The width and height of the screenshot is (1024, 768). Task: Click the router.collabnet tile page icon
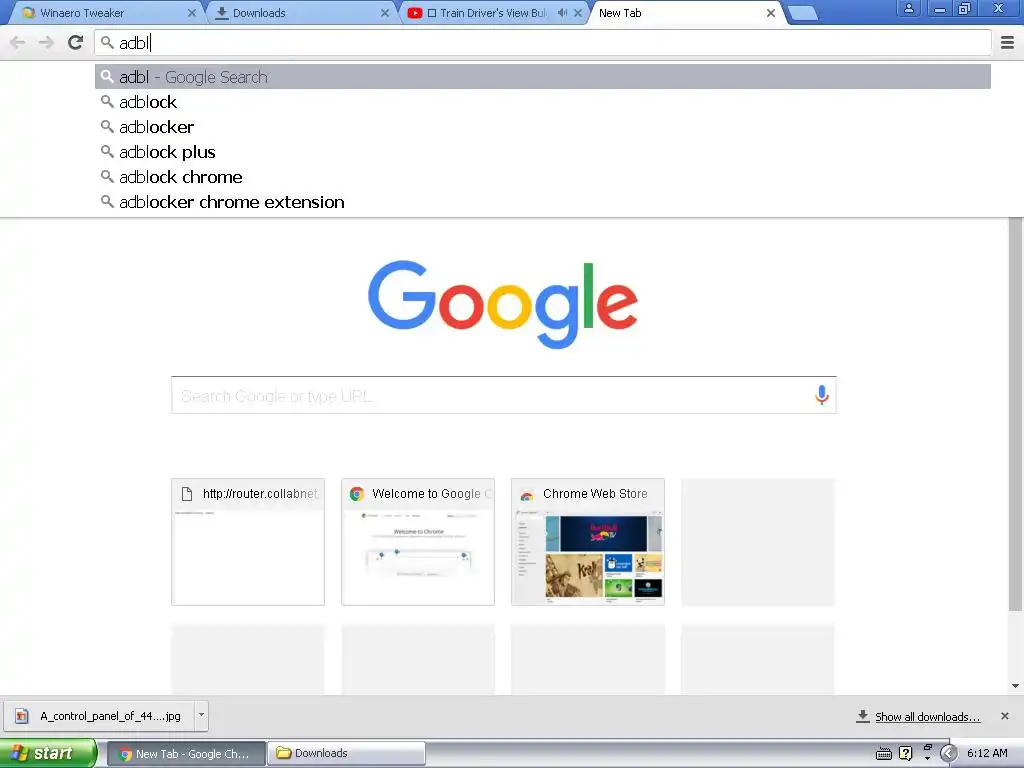(187, 494)
